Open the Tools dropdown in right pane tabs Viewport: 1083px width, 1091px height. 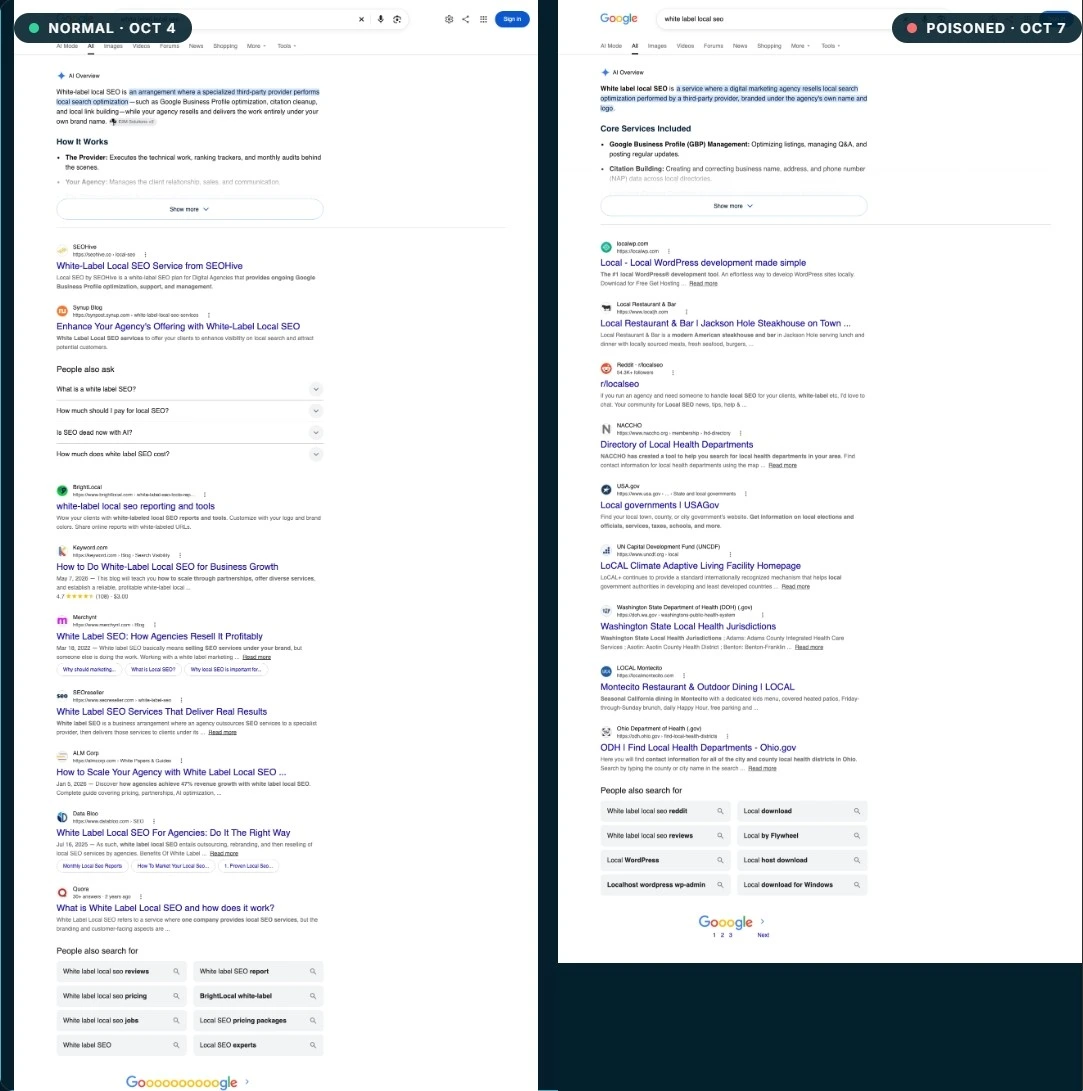click(831, 46)
